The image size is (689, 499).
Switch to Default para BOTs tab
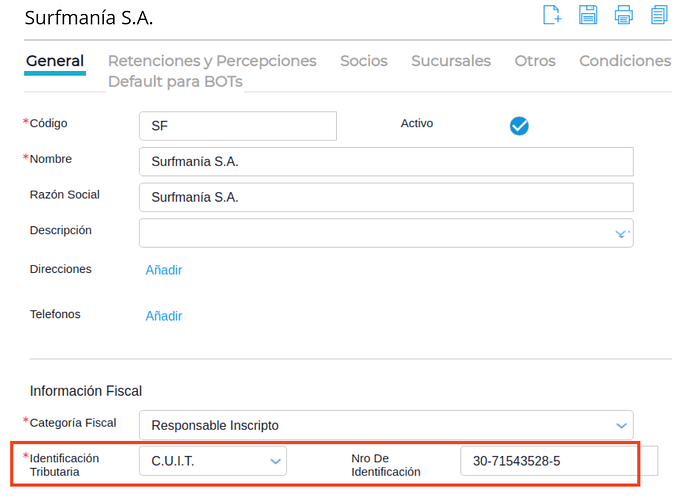click(175, 81)
